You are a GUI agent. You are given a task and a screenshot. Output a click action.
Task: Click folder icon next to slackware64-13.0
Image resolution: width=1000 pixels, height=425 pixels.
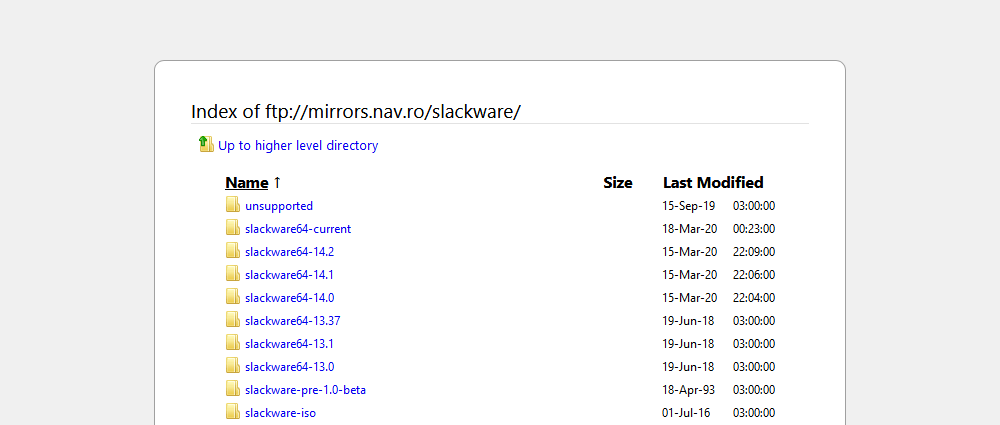pyautogui.click(x=233, y=366)
